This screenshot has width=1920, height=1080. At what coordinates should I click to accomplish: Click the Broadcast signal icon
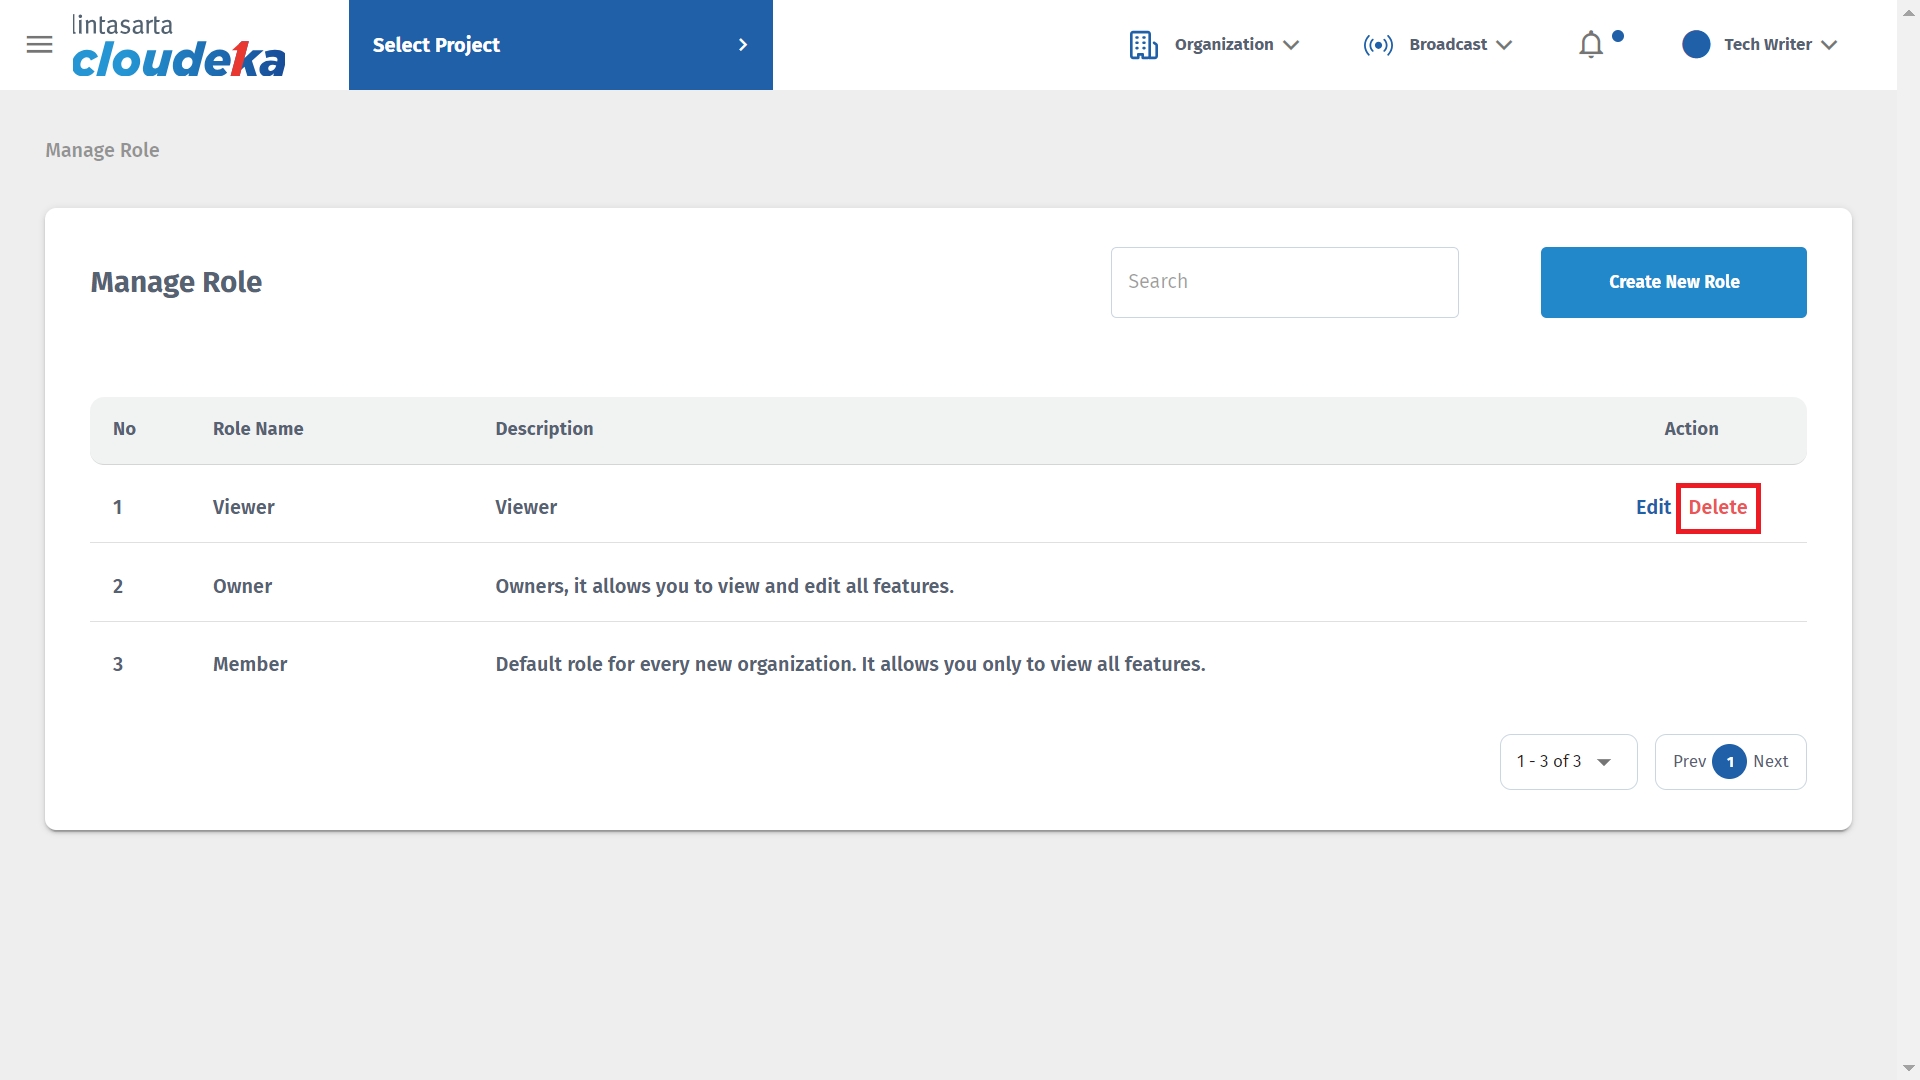[x=1378, y=45]
